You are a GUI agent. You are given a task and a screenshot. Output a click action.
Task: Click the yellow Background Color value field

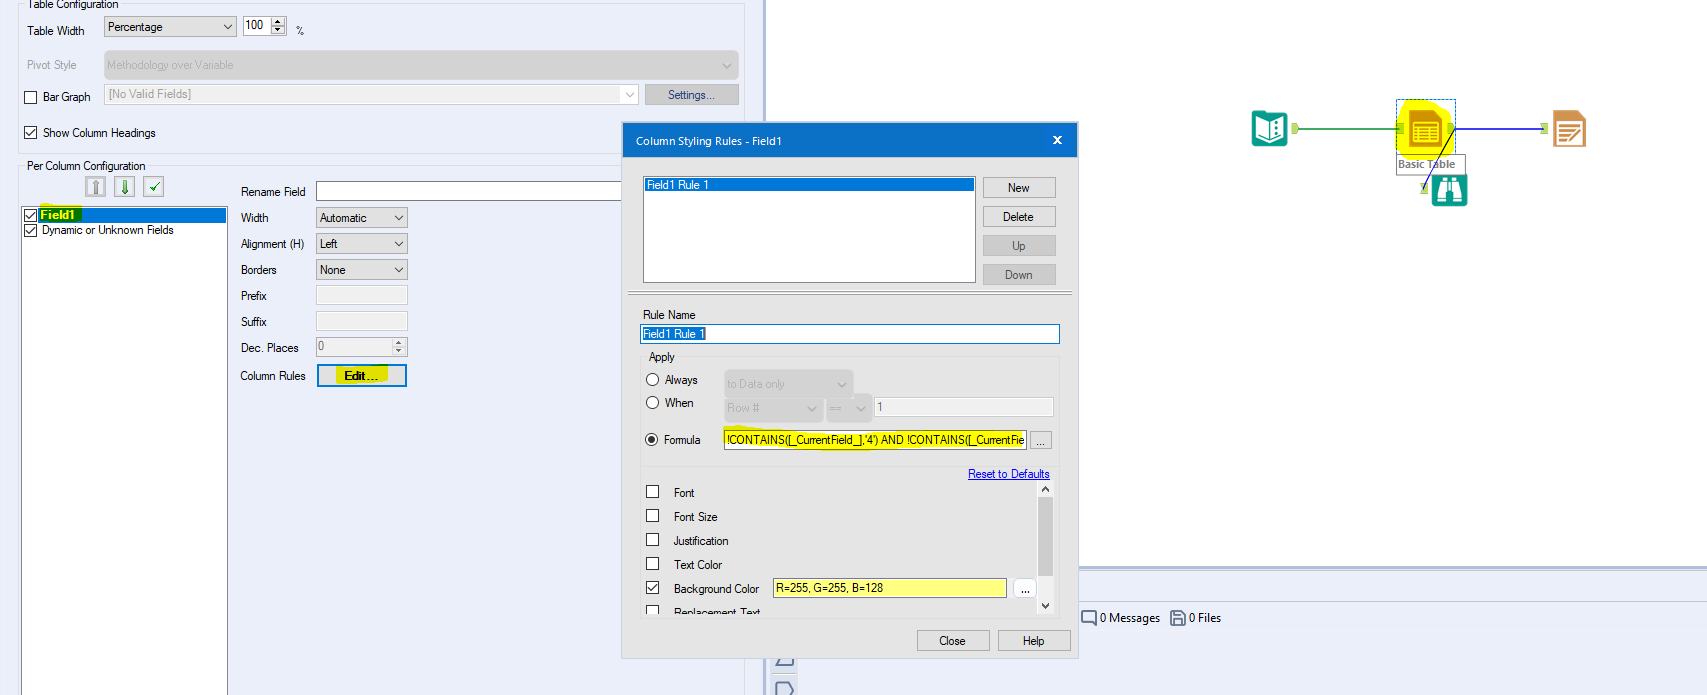pos(890,588)
